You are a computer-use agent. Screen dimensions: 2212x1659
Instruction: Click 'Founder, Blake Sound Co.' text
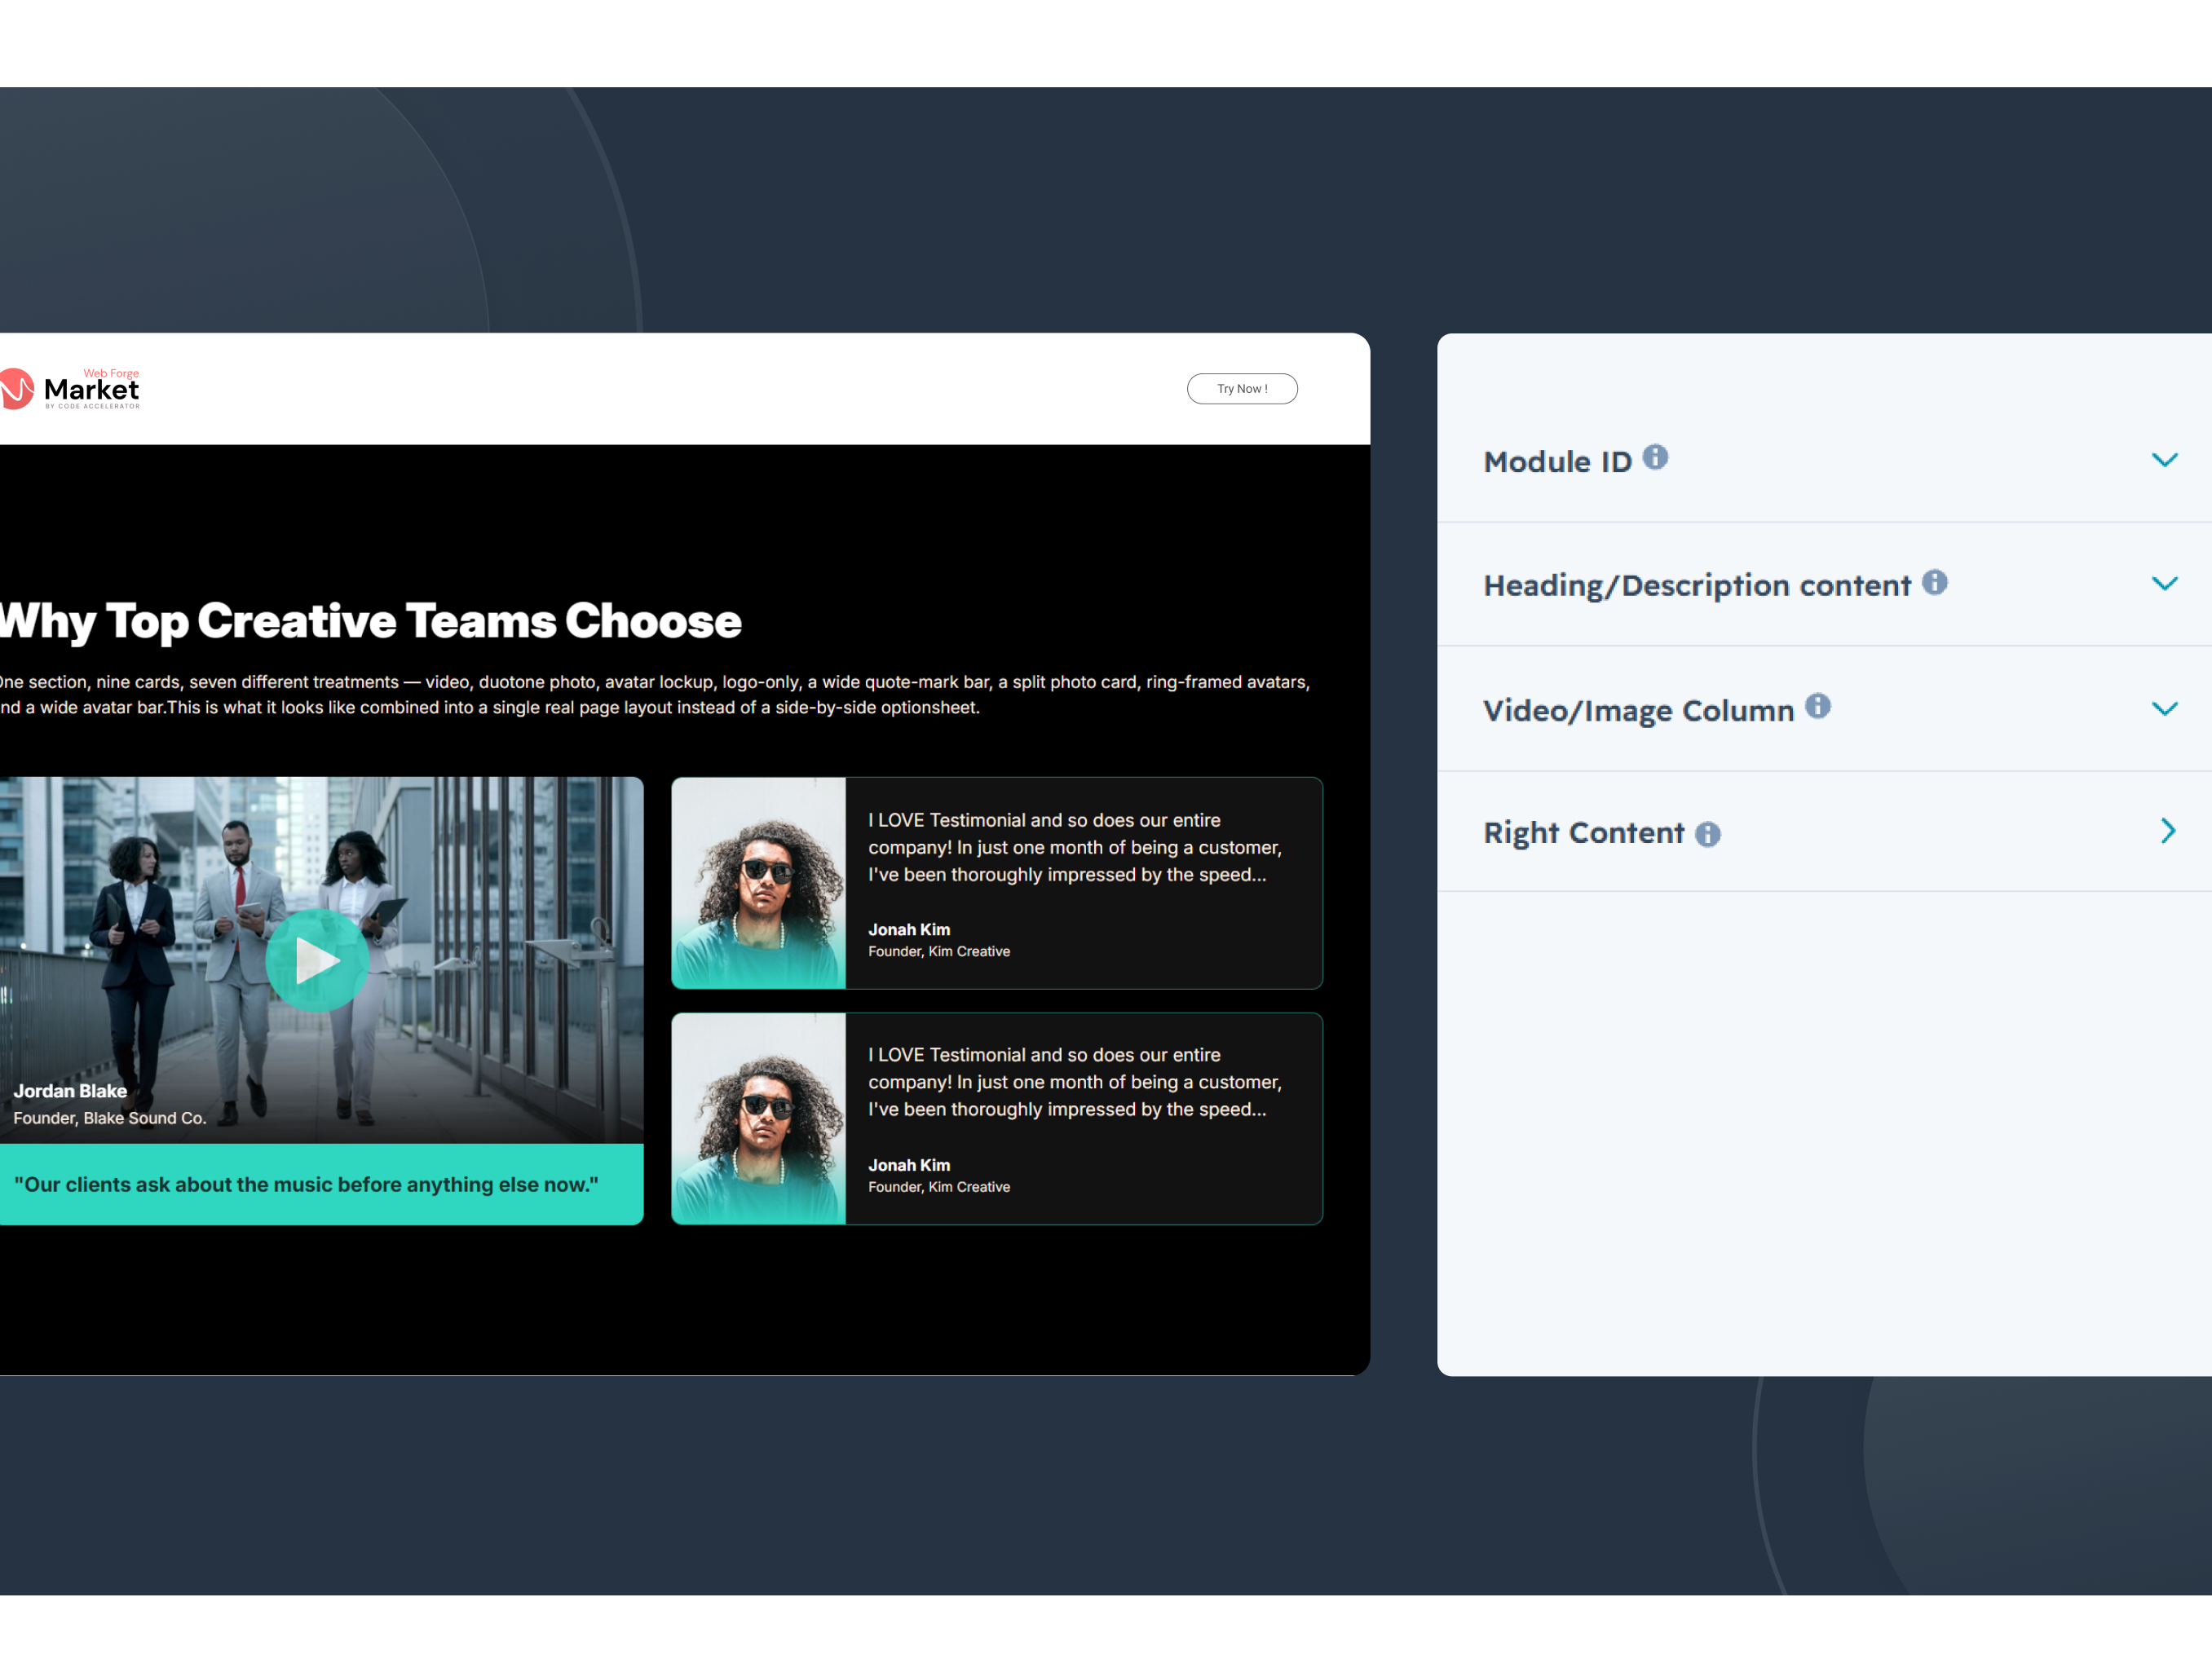click(x=110, y=1118)
